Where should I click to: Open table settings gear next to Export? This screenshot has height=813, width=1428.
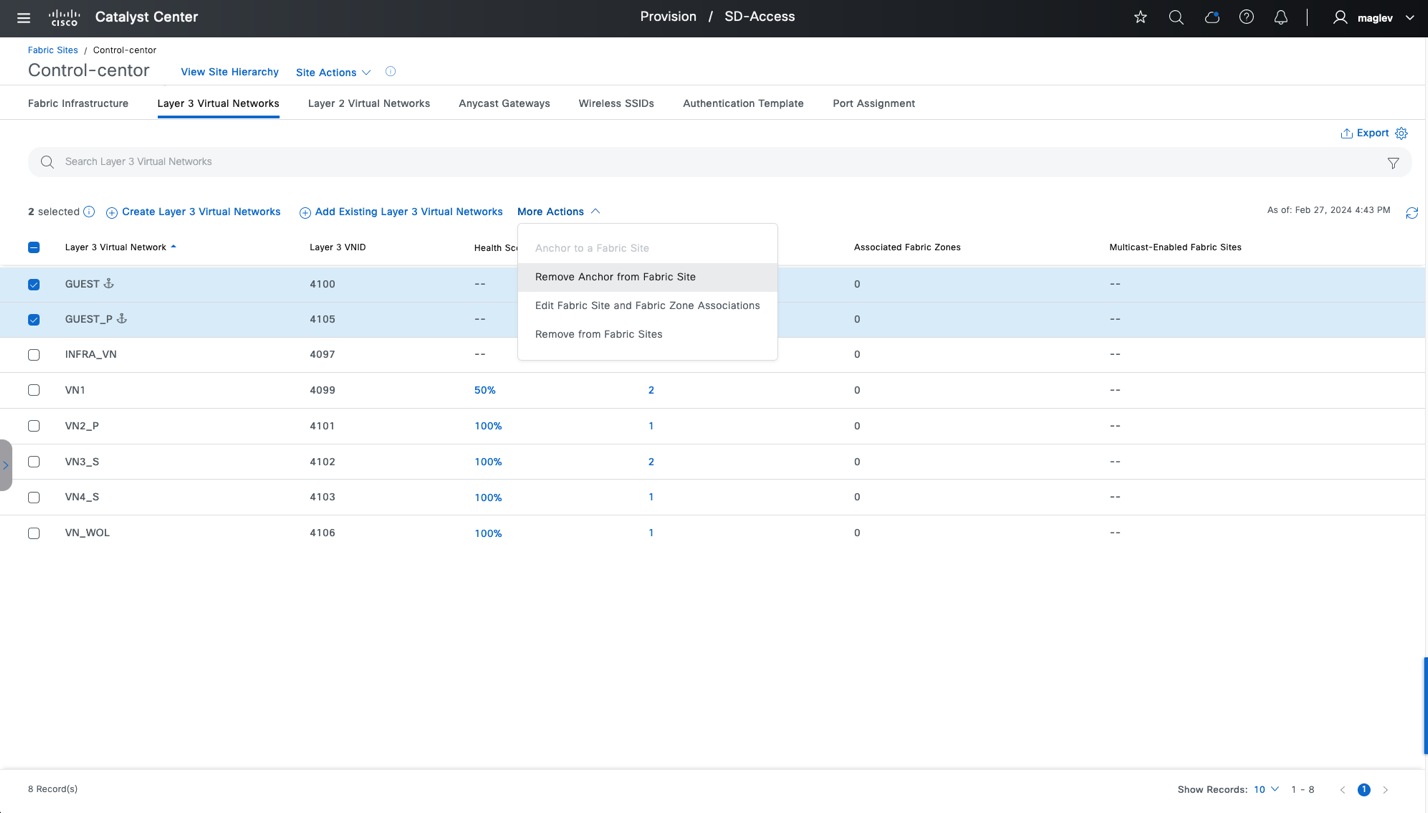click(1401, 134)
